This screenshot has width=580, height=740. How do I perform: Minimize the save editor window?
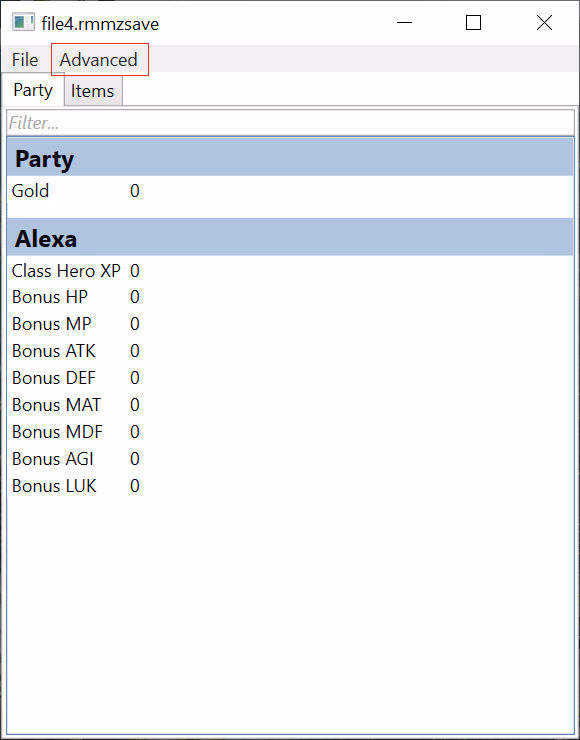[x=404, y=23]
